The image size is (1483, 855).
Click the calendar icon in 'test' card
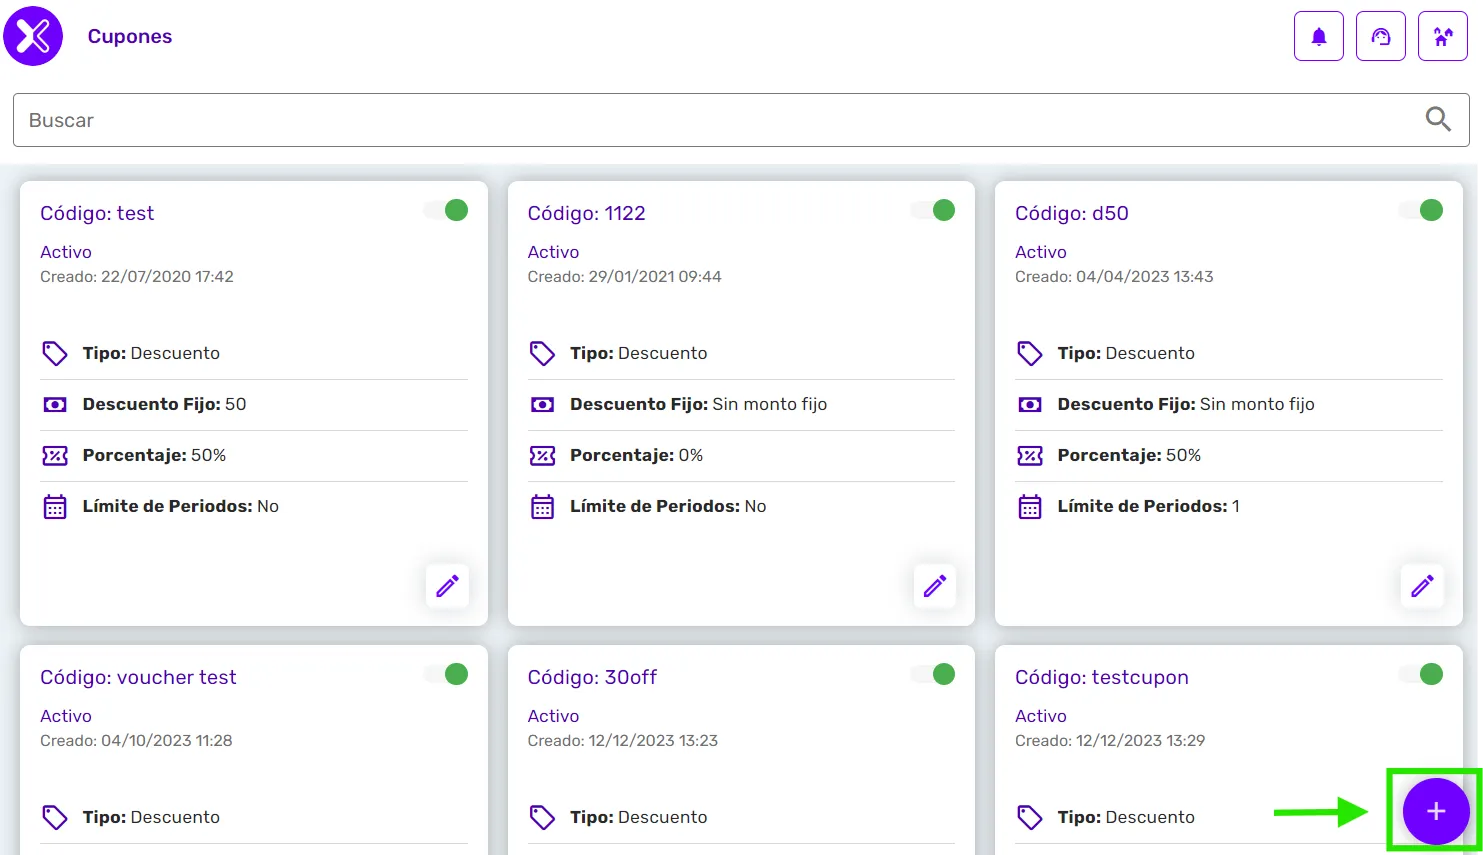coord(55,506)
